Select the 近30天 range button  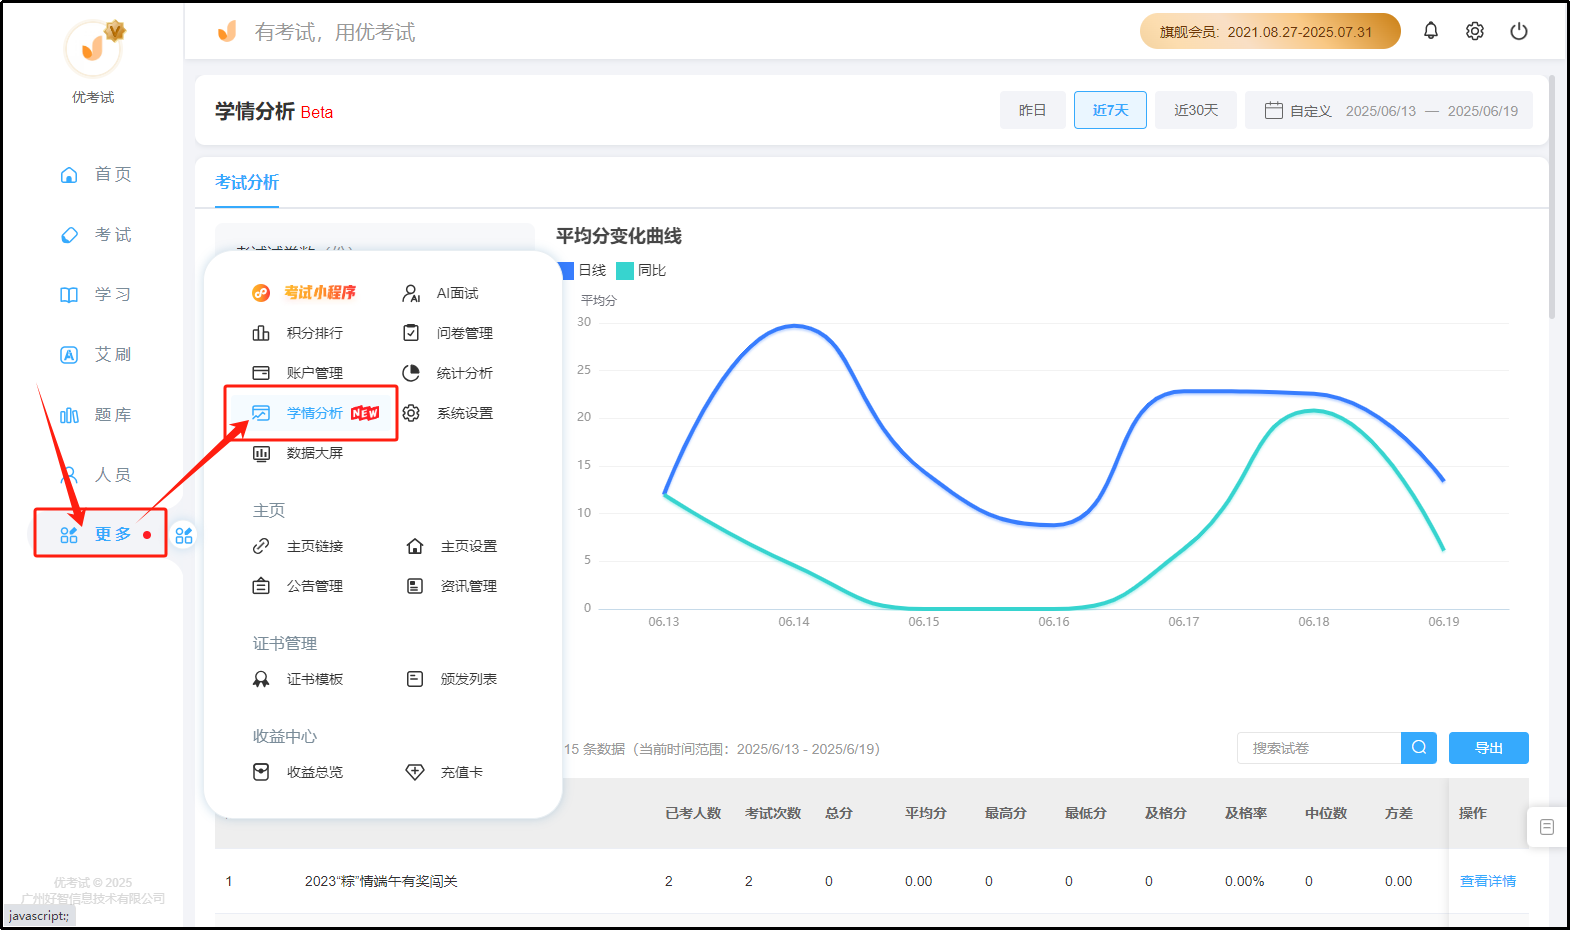(x=1196, y=110)
